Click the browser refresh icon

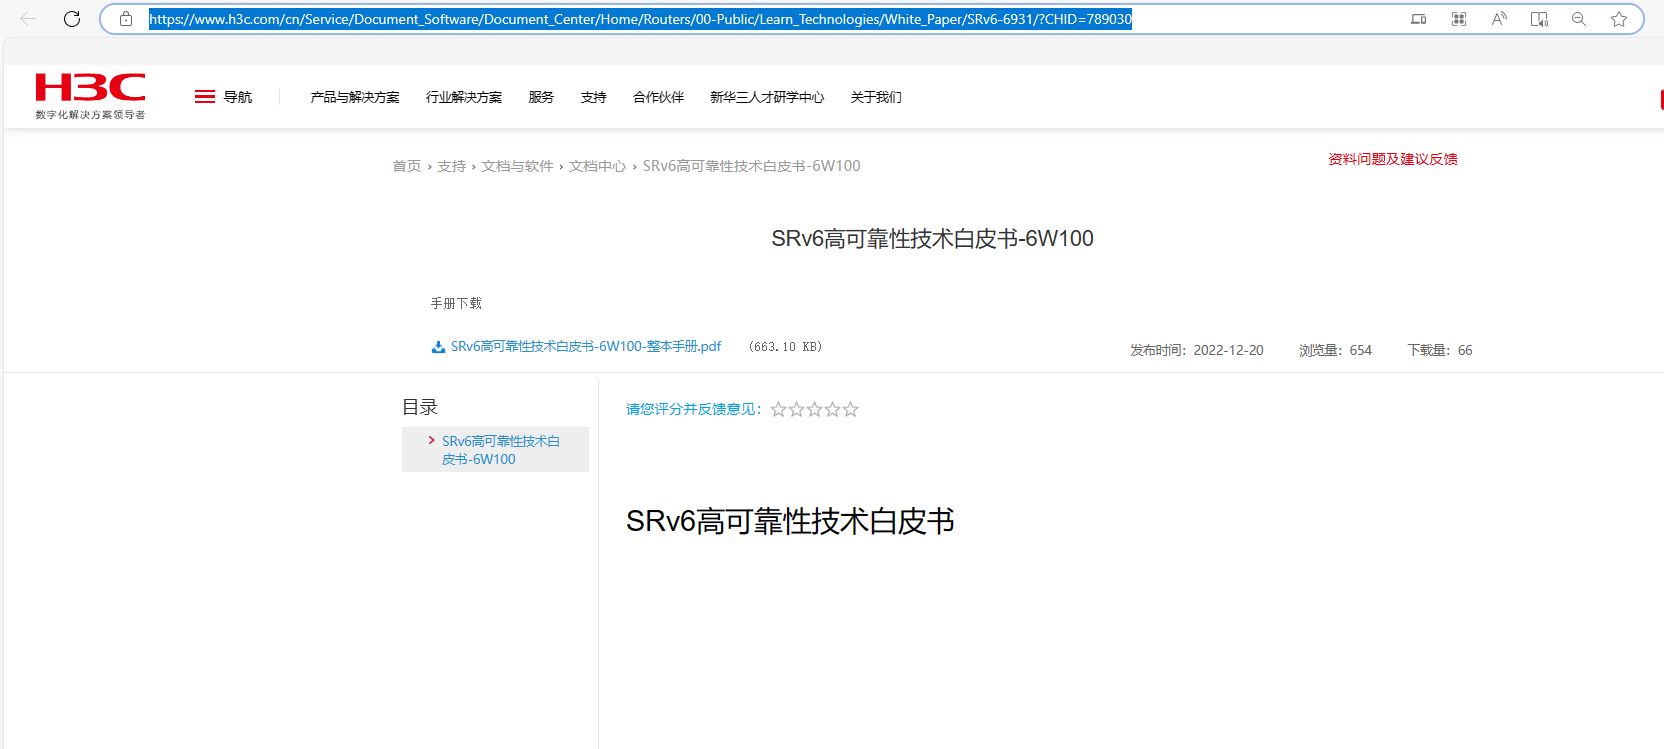72,19
